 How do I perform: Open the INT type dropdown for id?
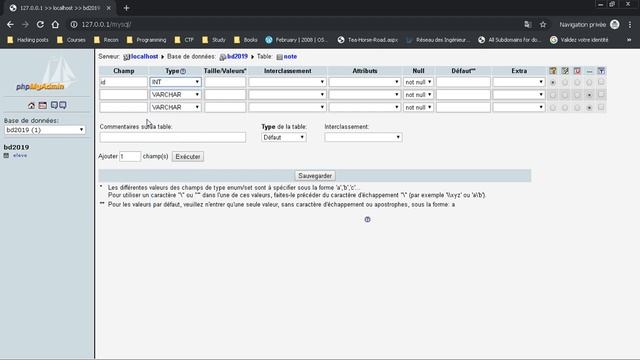176,82
